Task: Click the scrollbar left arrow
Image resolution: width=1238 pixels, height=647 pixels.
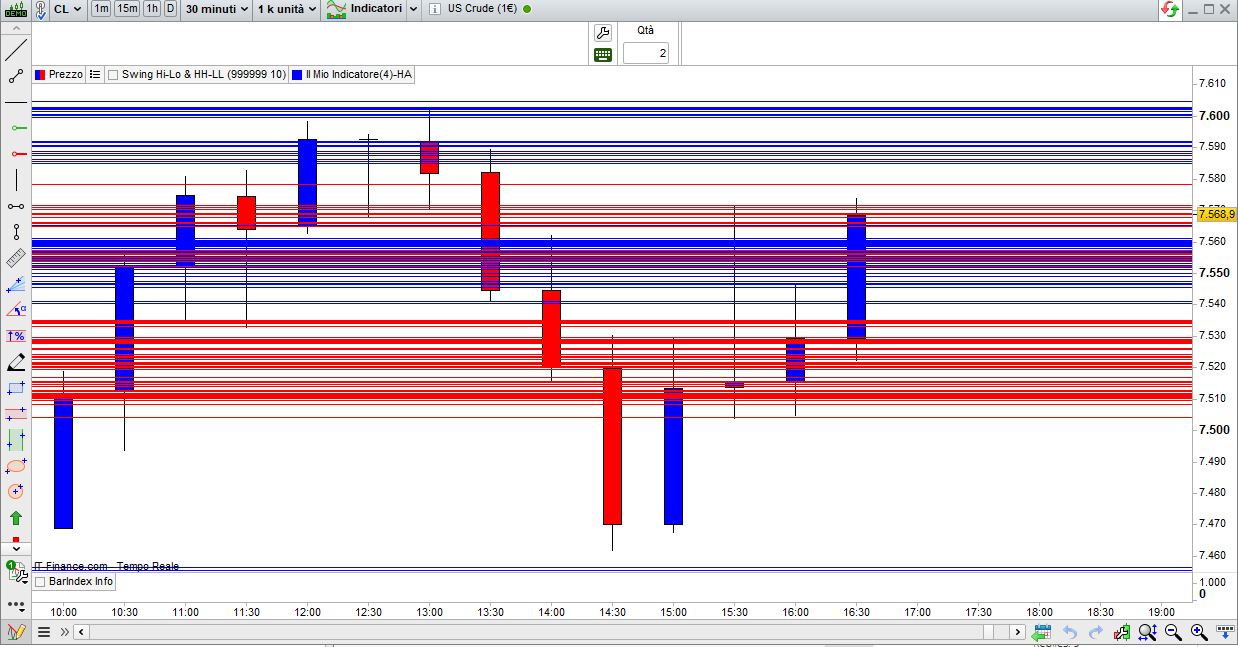Action: coord(82,632)
